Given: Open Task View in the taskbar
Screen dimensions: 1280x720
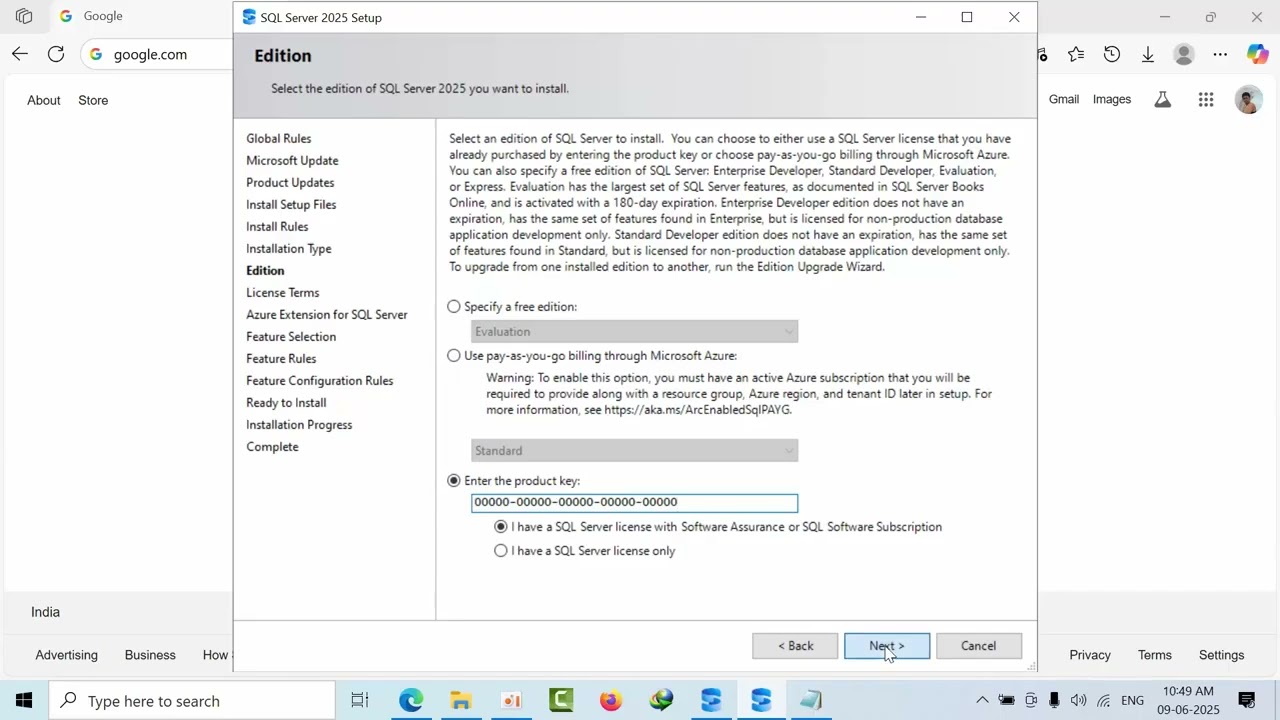Looking at the screenshot, I should click(360, 700).
